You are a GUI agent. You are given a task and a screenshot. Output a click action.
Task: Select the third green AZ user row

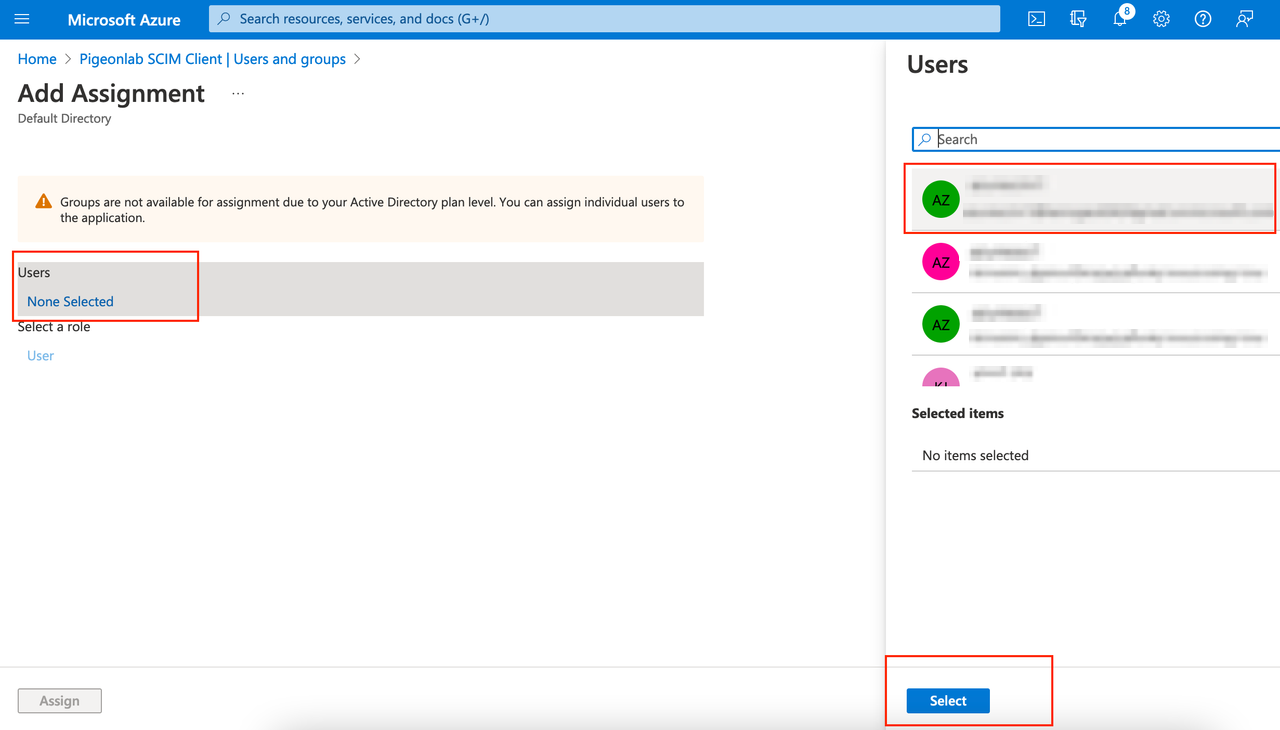click(1096, 323)
